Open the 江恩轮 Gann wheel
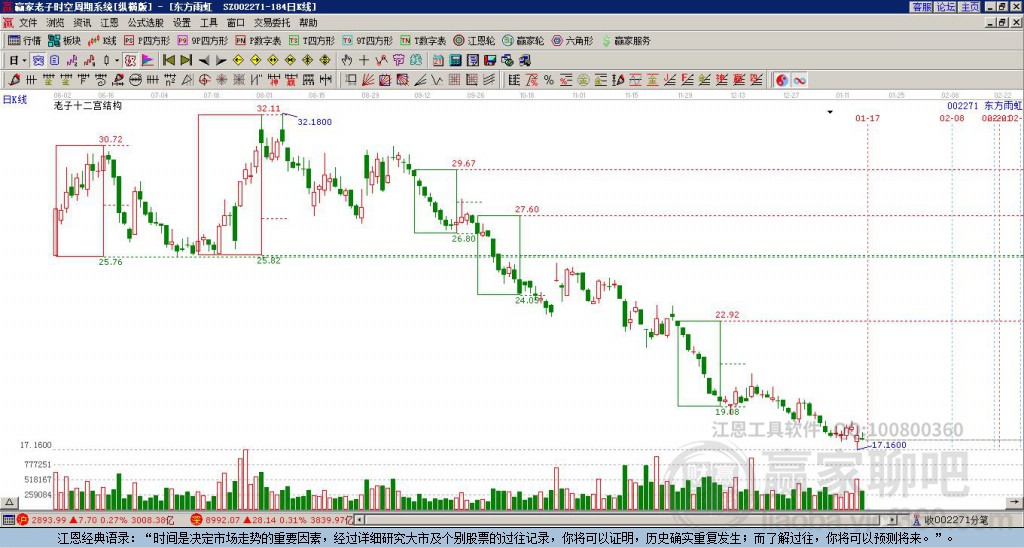Screen dimensions: 1024x548 click(474, 40)
